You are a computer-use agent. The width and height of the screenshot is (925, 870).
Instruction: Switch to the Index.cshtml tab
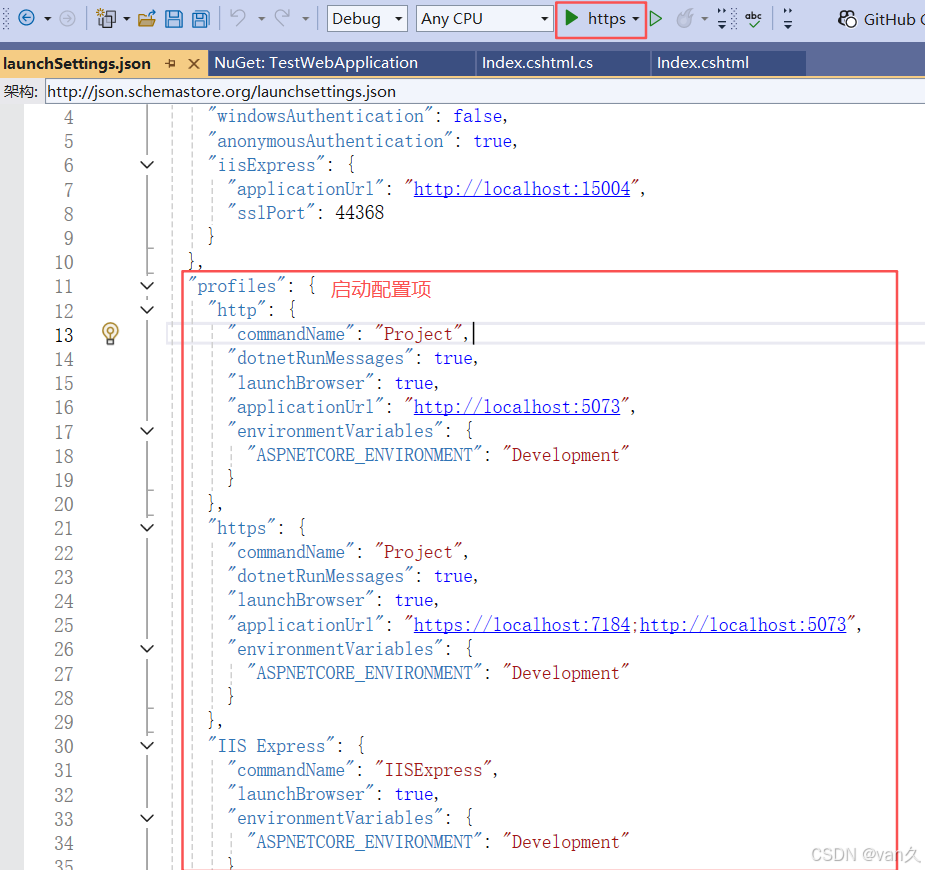703,63
